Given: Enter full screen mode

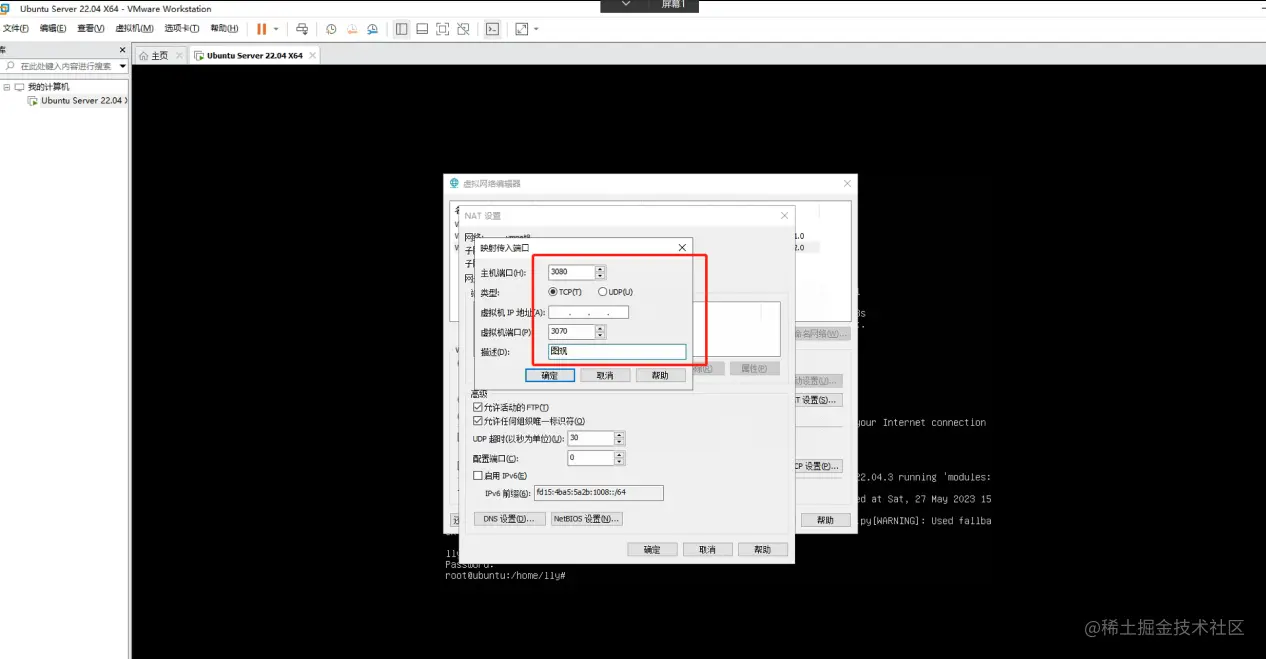Looking at the screenshot, I should point(443,29).
